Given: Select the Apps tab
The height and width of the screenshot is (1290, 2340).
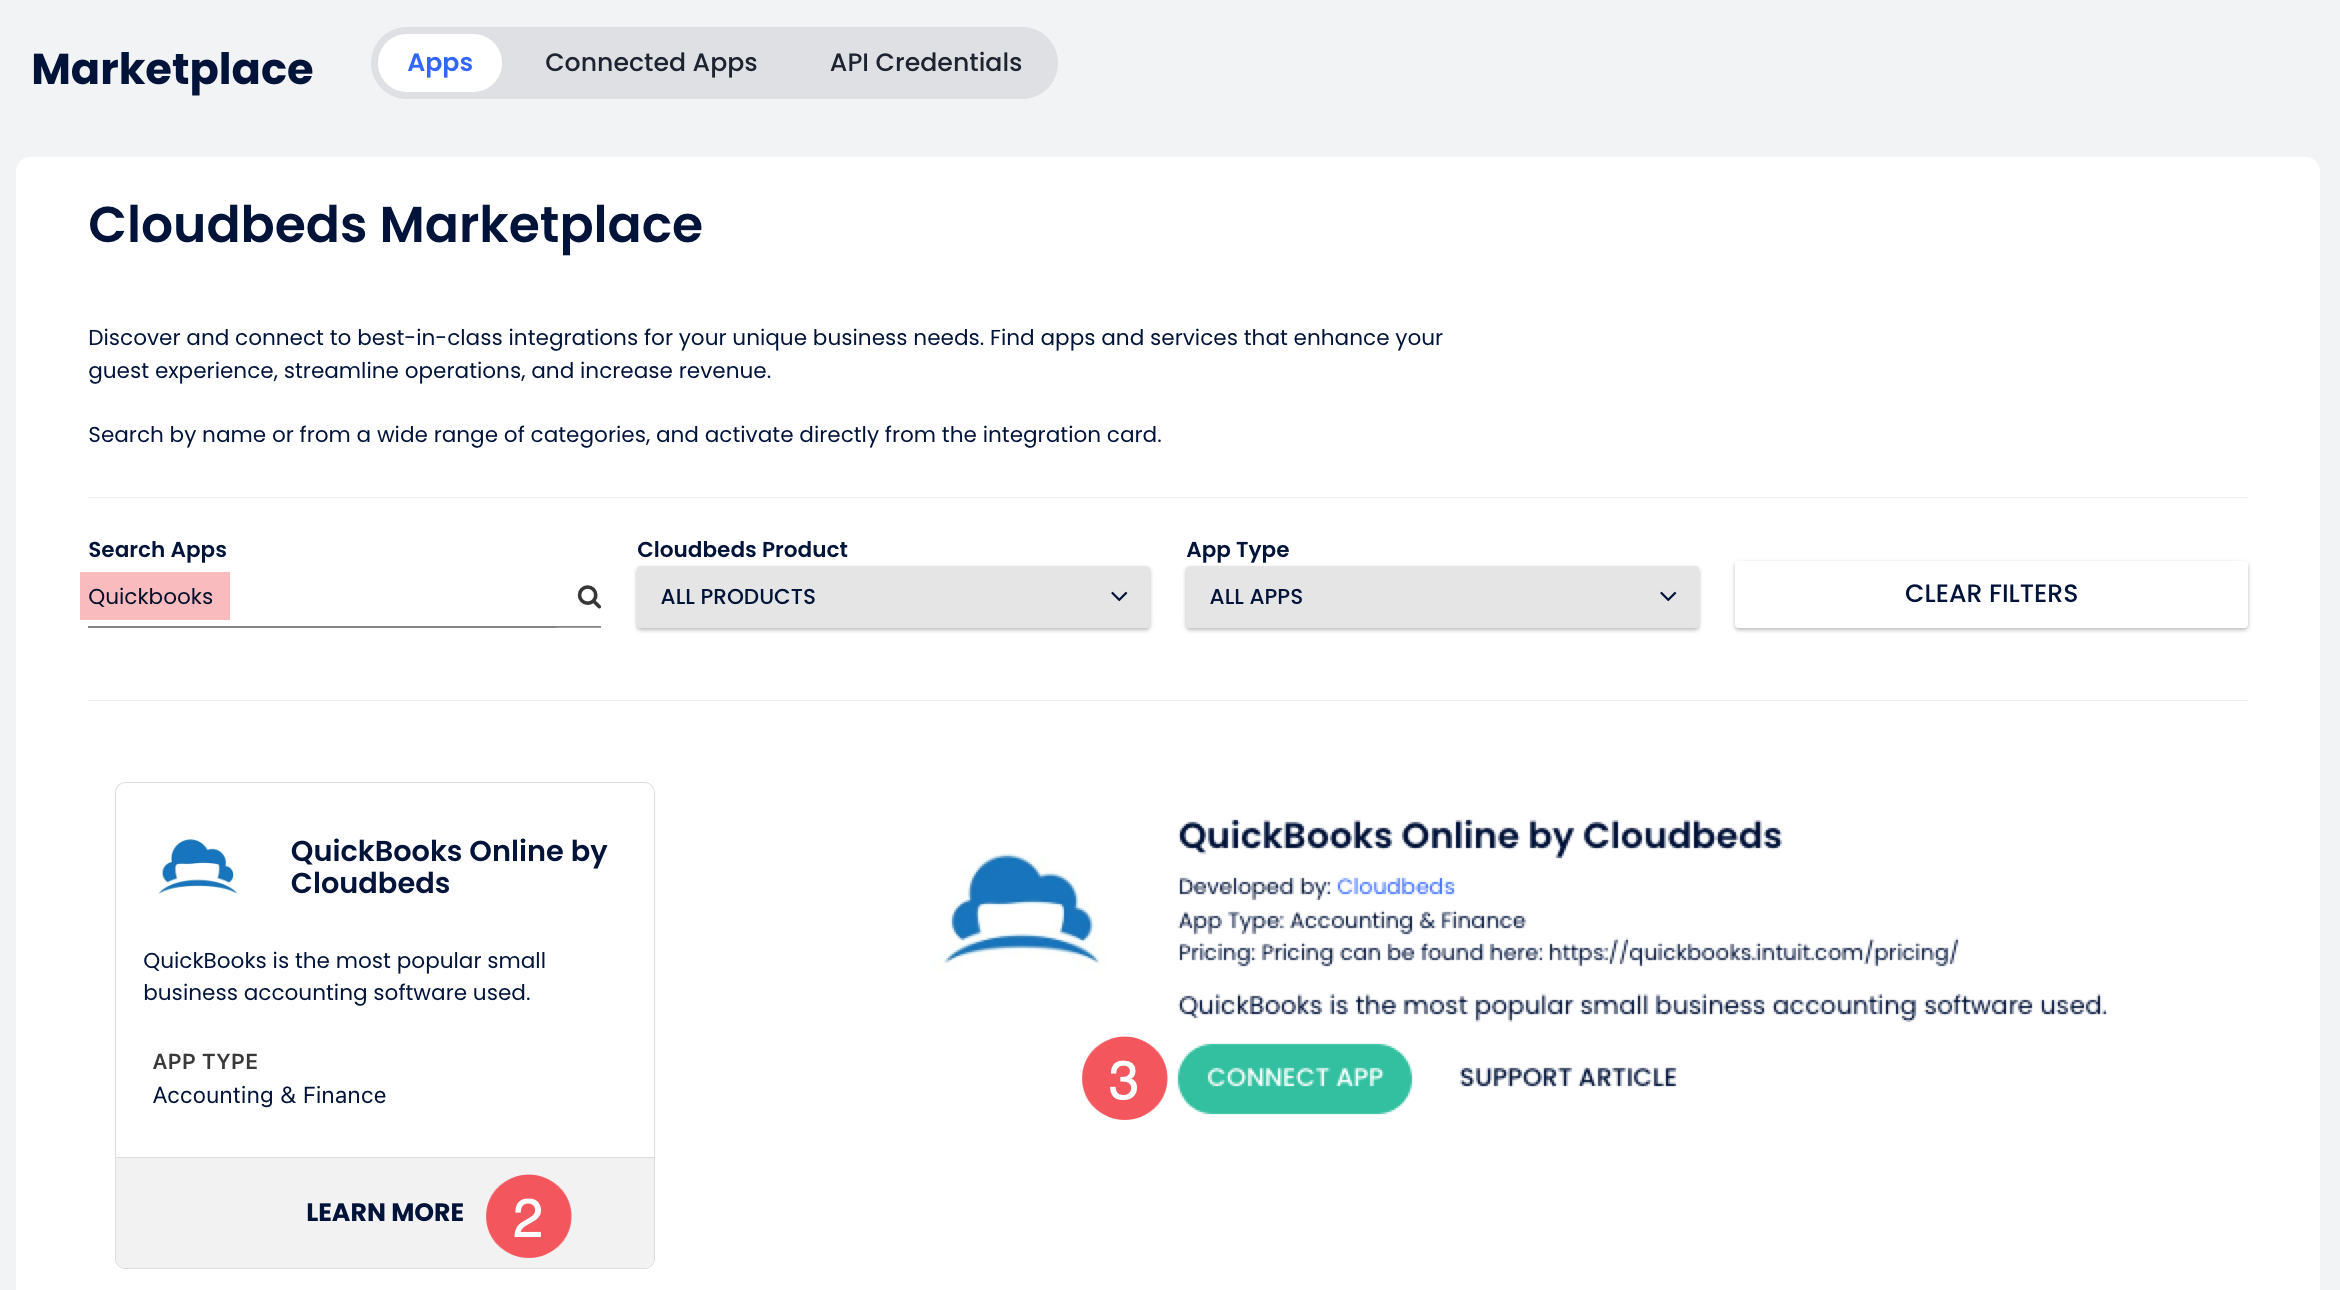Looking at the screenshot, I should point(440,63).
